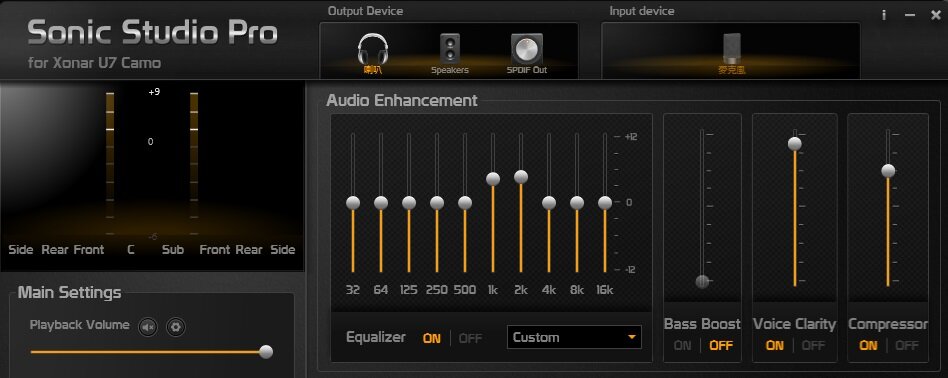
Task: Click the Voice Clarity level slider knob
Action: tap(795, 143)
